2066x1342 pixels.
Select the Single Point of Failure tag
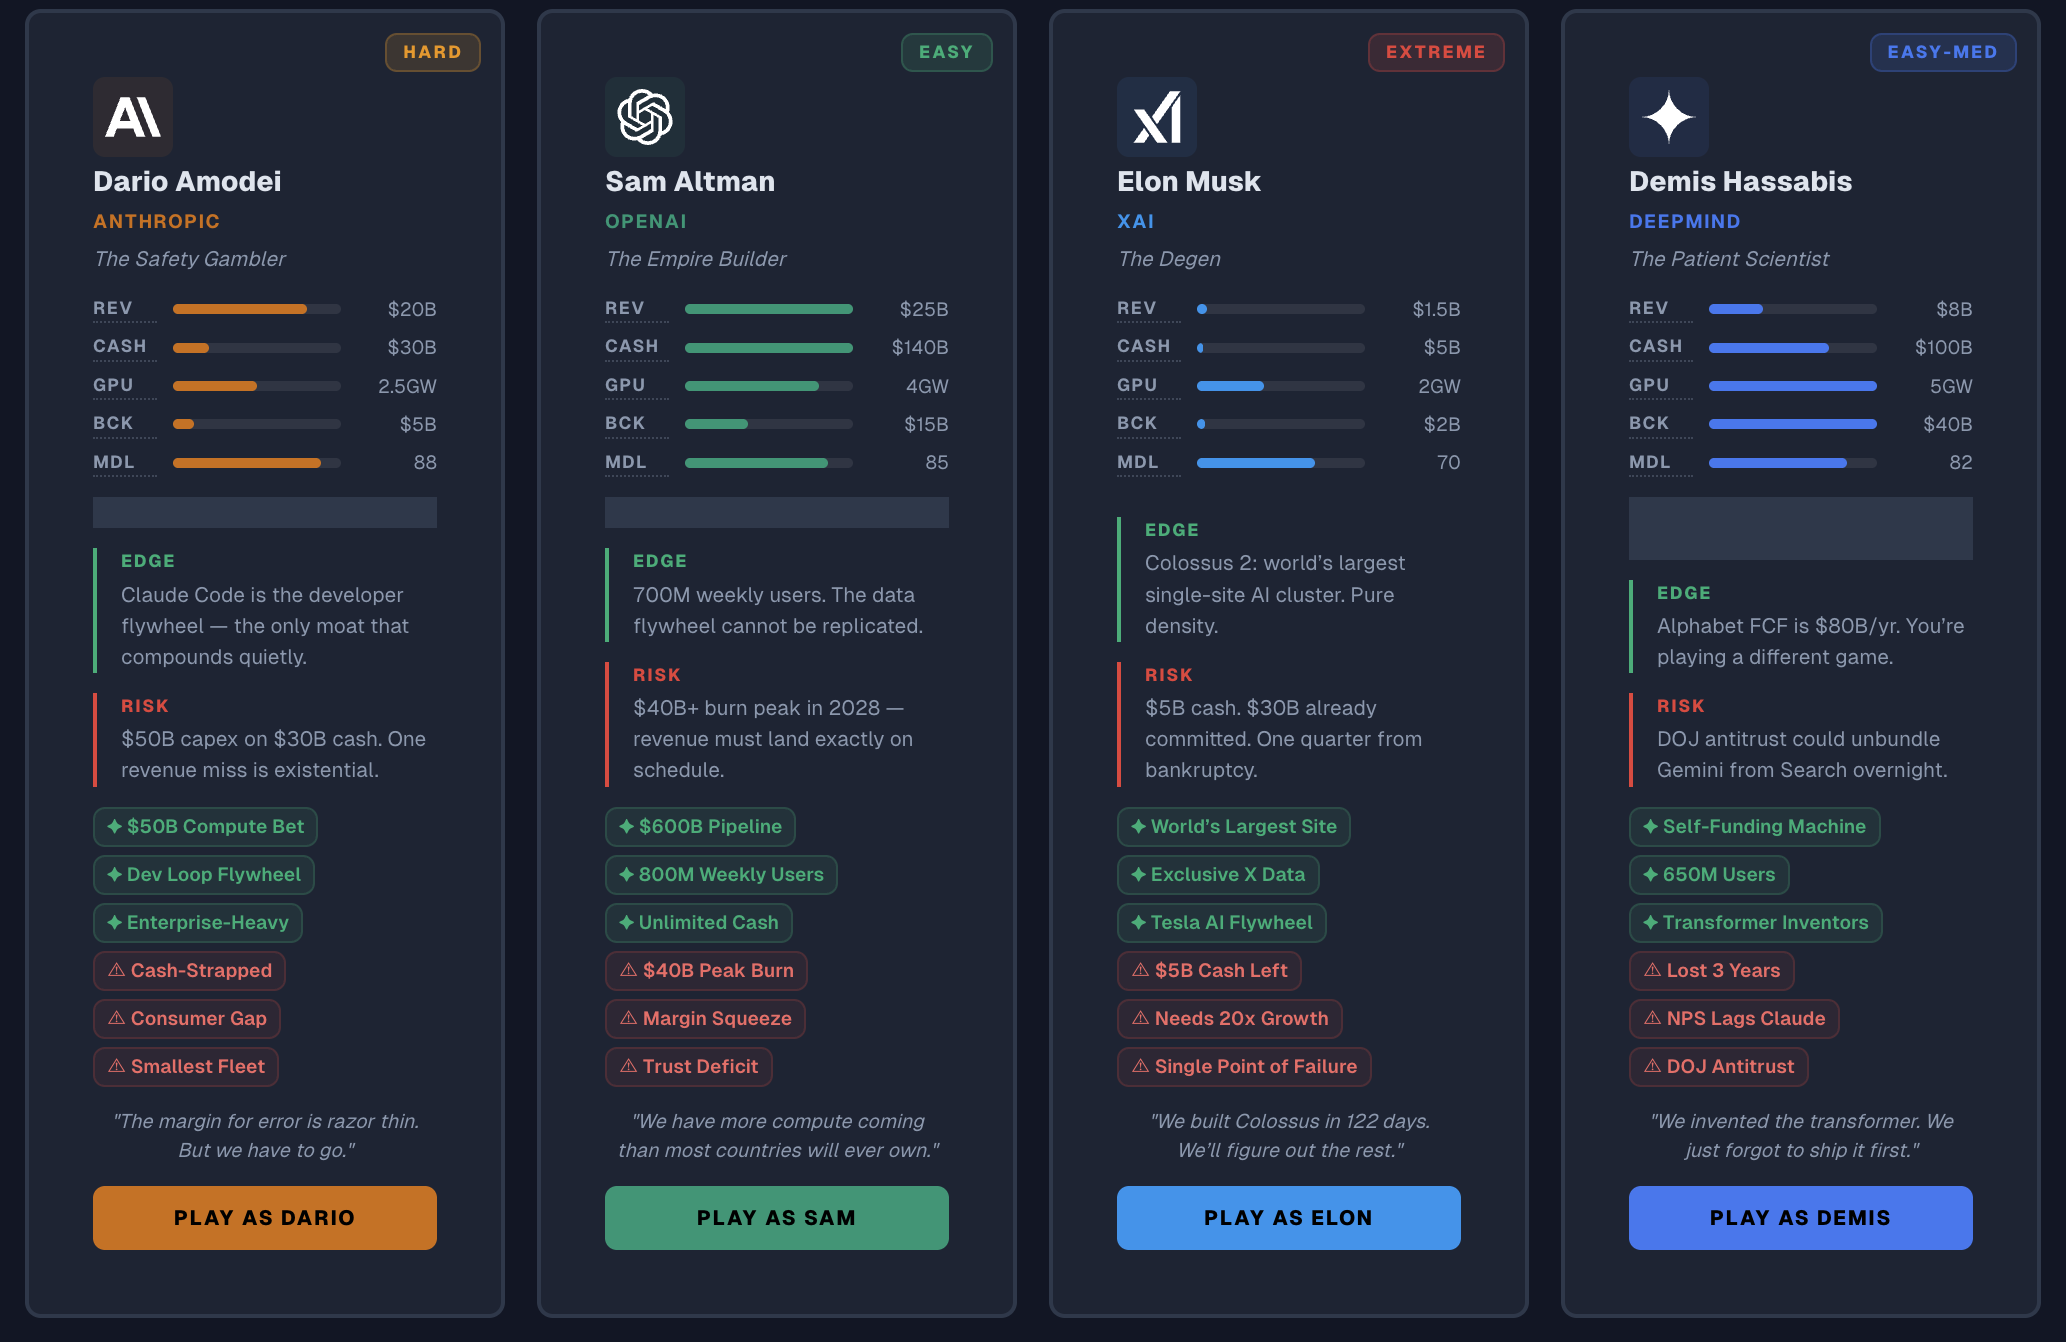[1244, 1067]
